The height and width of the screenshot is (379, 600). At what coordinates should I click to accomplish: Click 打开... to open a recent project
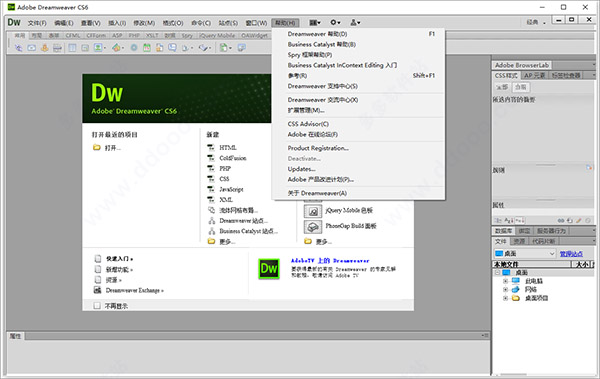click(112, 148)
